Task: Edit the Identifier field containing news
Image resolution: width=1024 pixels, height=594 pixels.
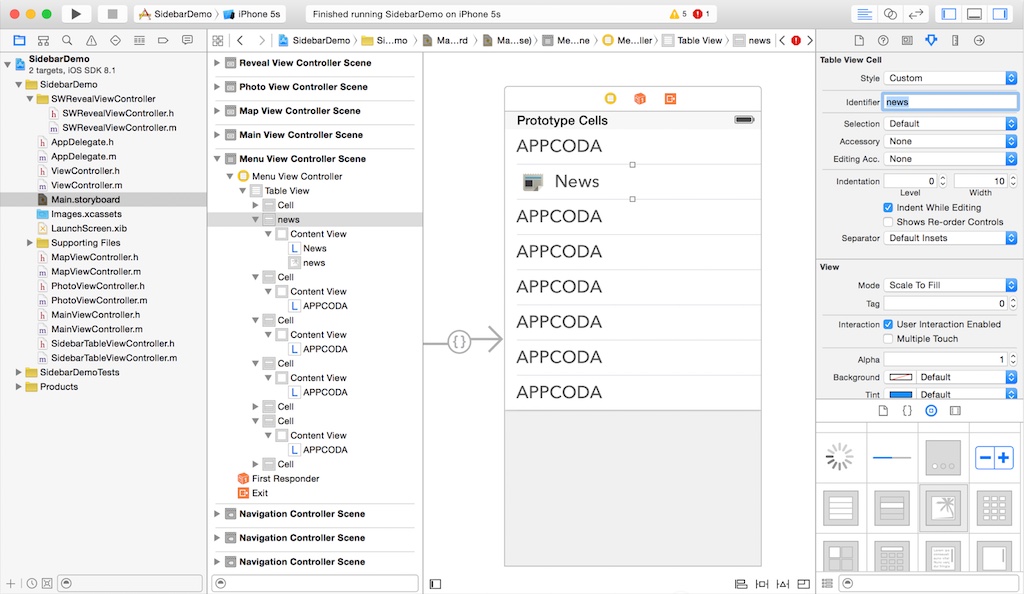Action: tap(950, 101)
